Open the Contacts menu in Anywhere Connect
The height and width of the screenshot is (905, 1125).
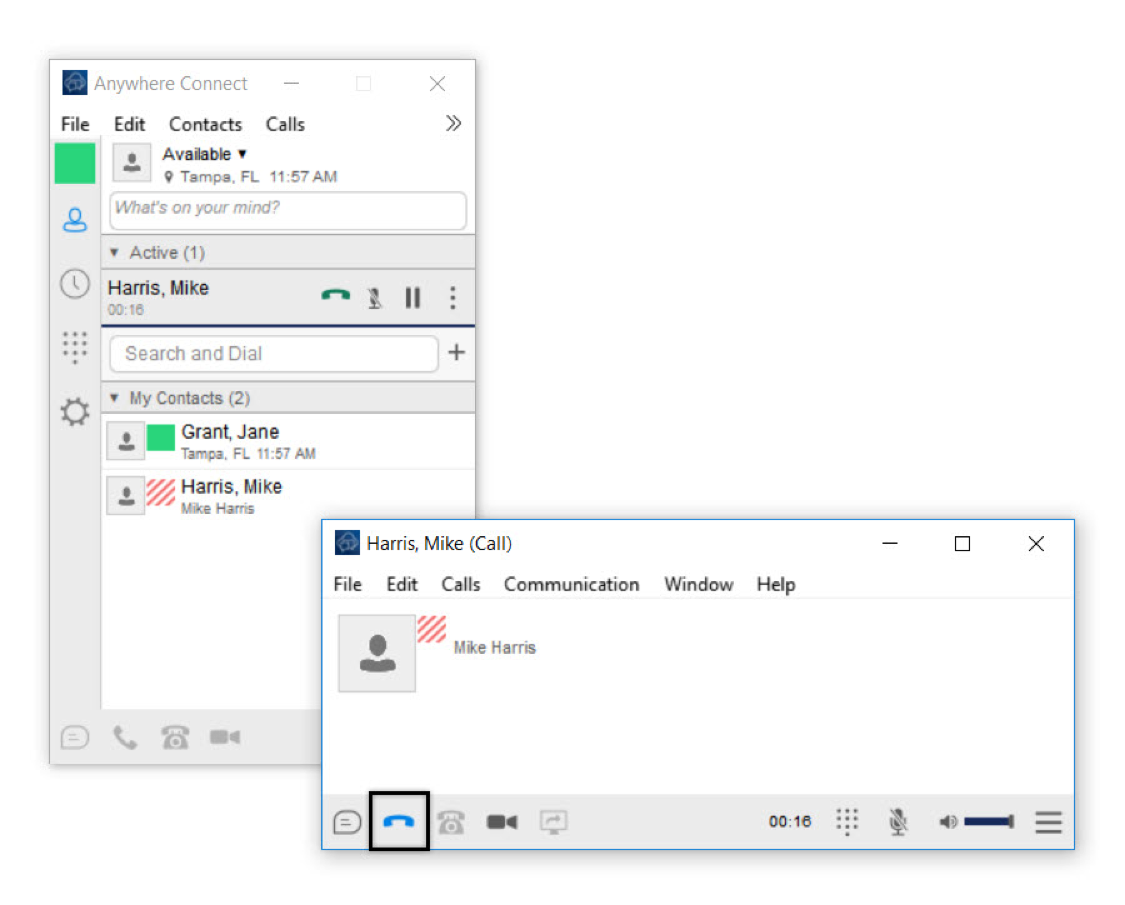[x=205, y=124]
